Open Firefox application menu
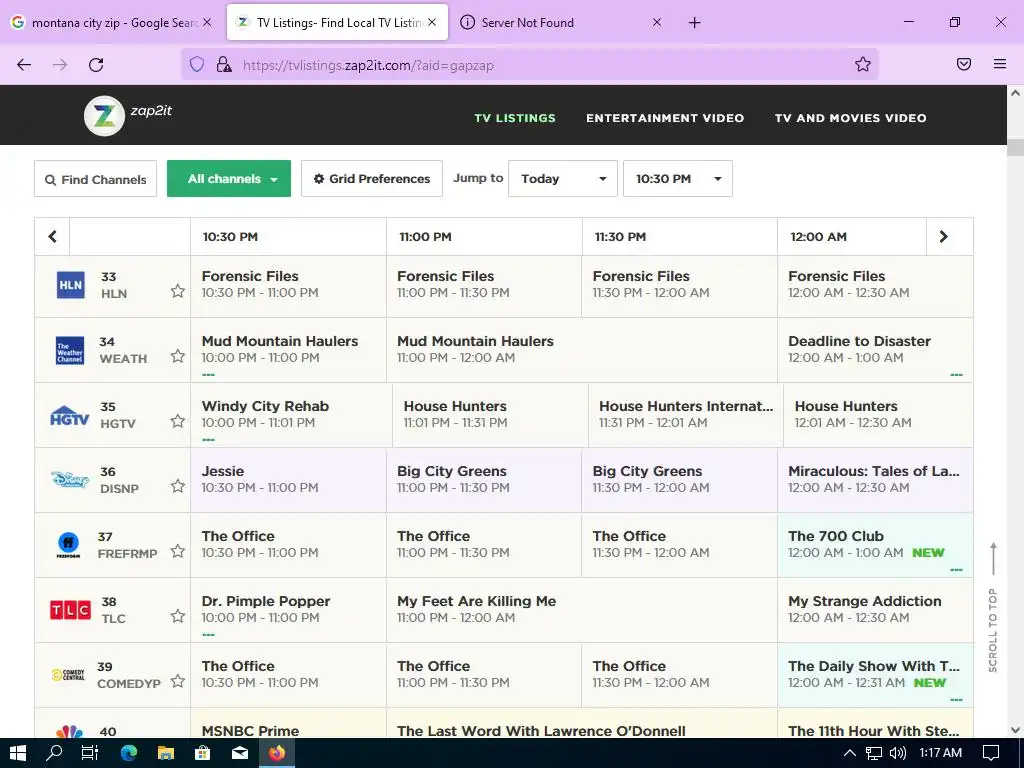Image resolution: width=1024 pixels, height=768 pixels. pos(1000,64)
